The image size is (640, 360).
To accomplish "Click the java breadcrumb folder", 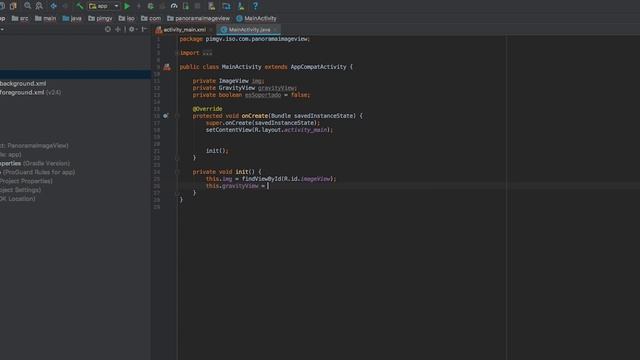I will tap(72, 18).
